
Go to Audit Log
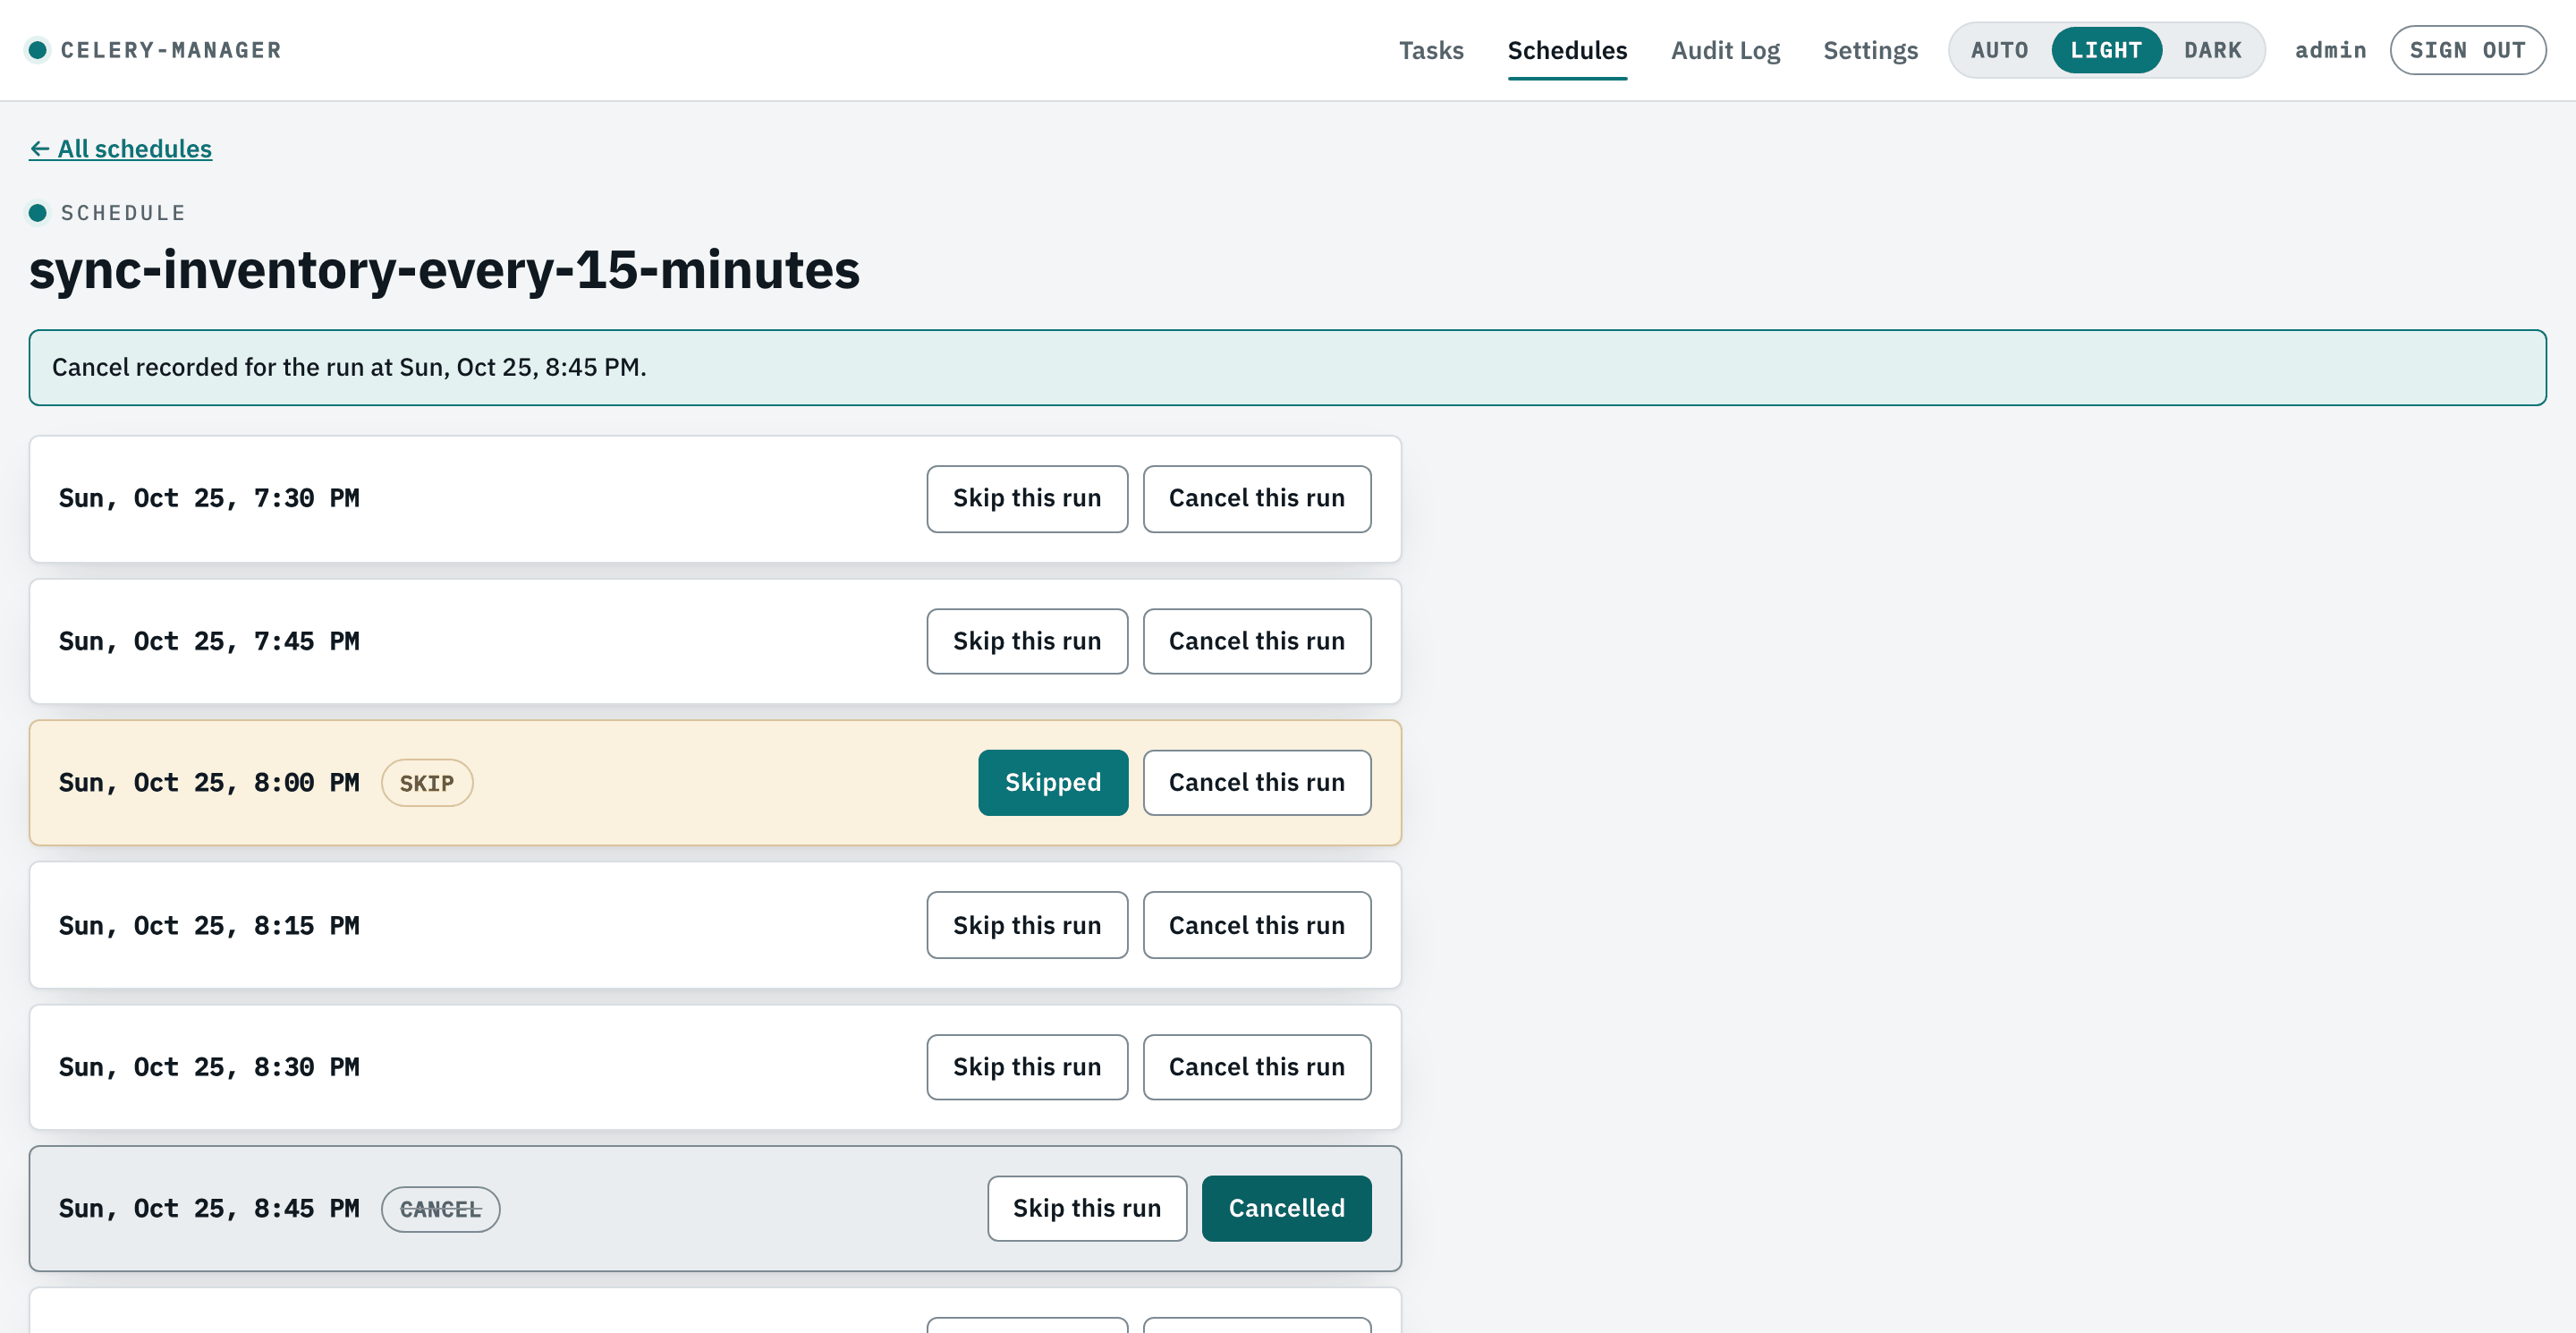coord(1725,50)
